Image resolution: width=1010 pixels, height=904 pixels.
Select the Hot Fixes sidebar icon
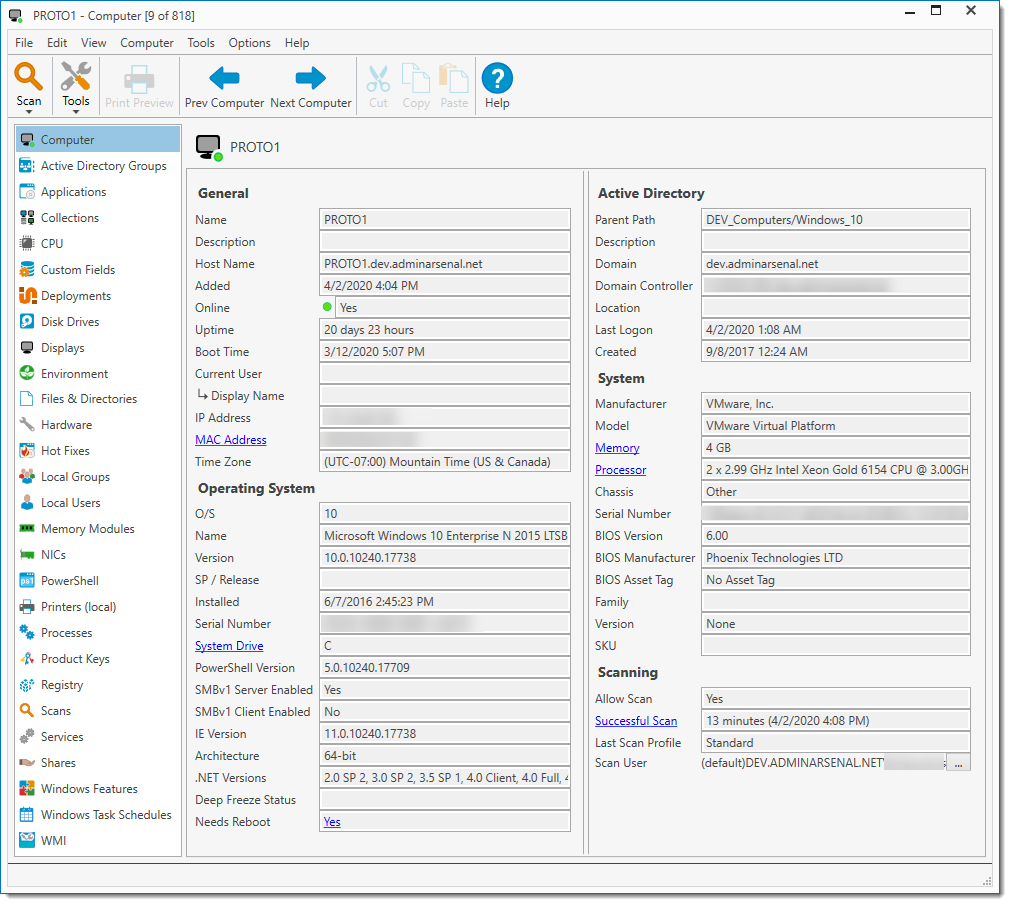point(27,451)
